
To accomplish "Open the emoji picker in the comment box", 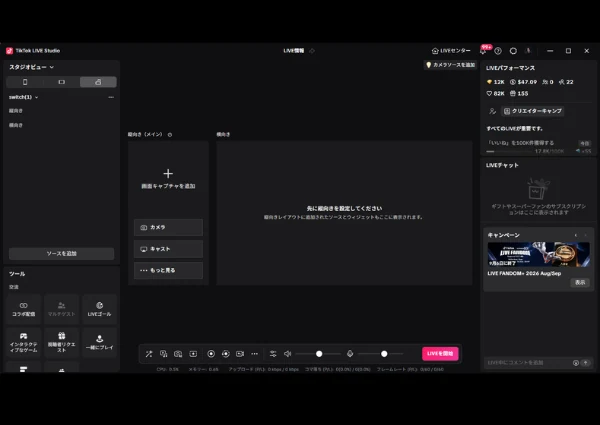I will [x=576, y=363].
